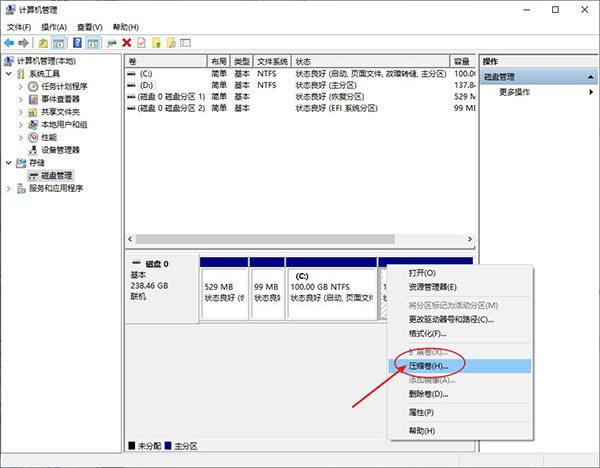Screen dimensions: 600x468
Task: Select 本地用户和组 in the tree
Action: 64,125
